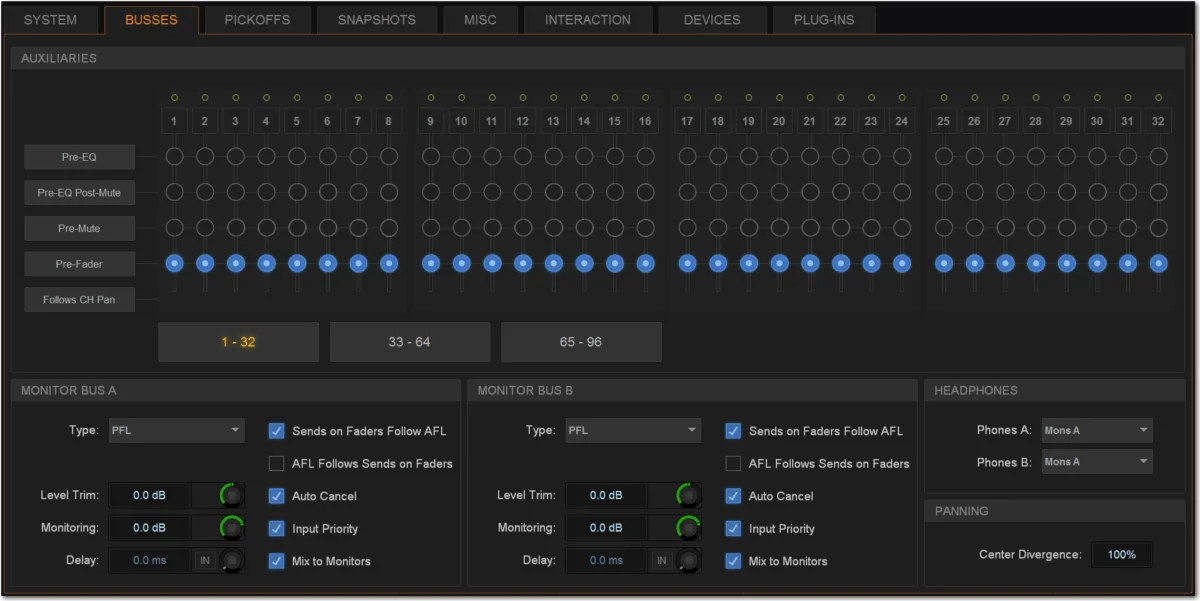Select Pre-Fader node for aux 12
This screenshot has height=601, width=1200.
tap(523, 263)
